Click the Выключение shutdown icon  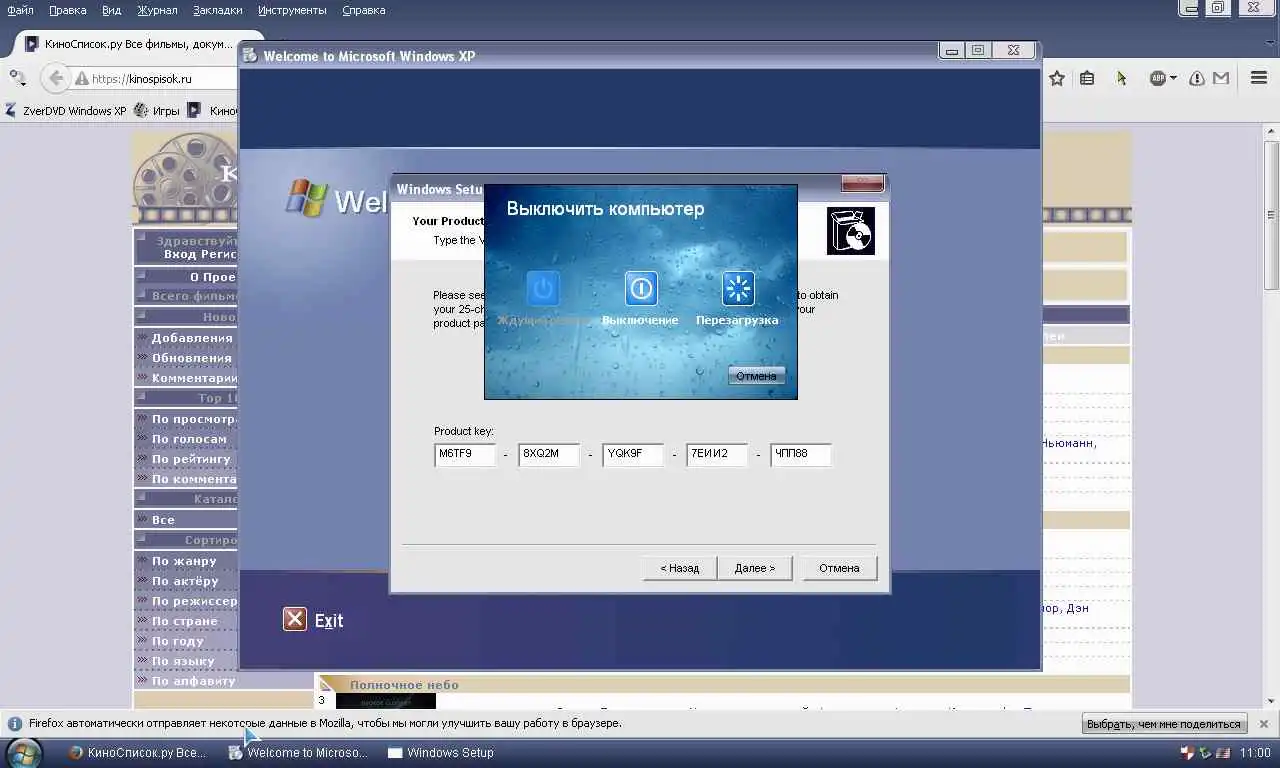641,289
